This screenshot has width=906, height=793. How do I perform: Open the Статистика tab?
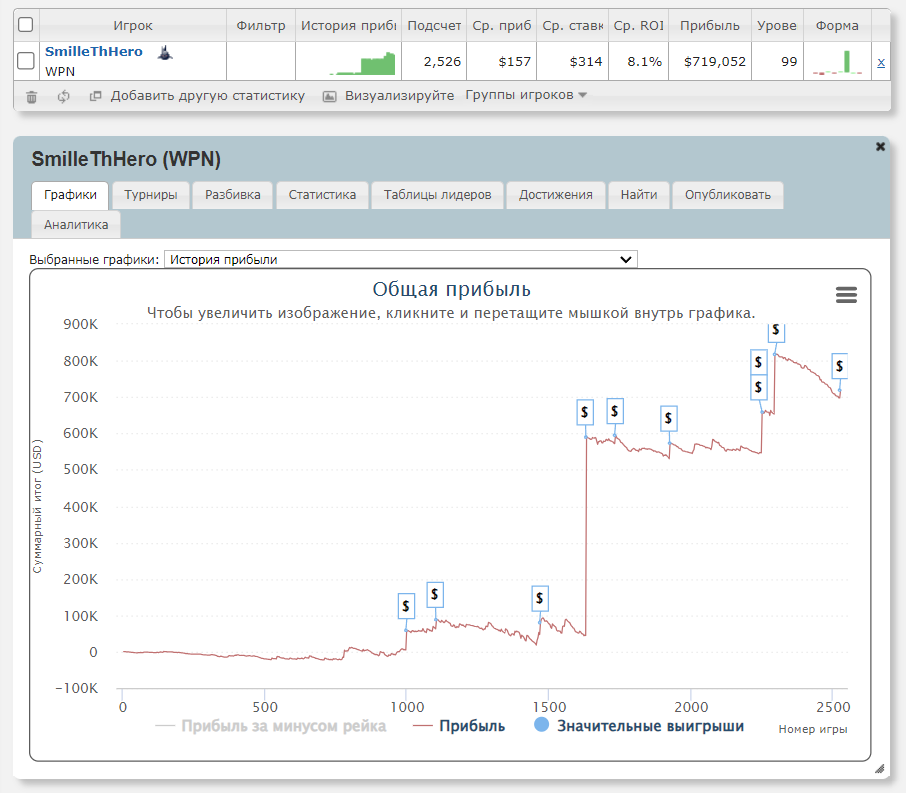(322, 195)
